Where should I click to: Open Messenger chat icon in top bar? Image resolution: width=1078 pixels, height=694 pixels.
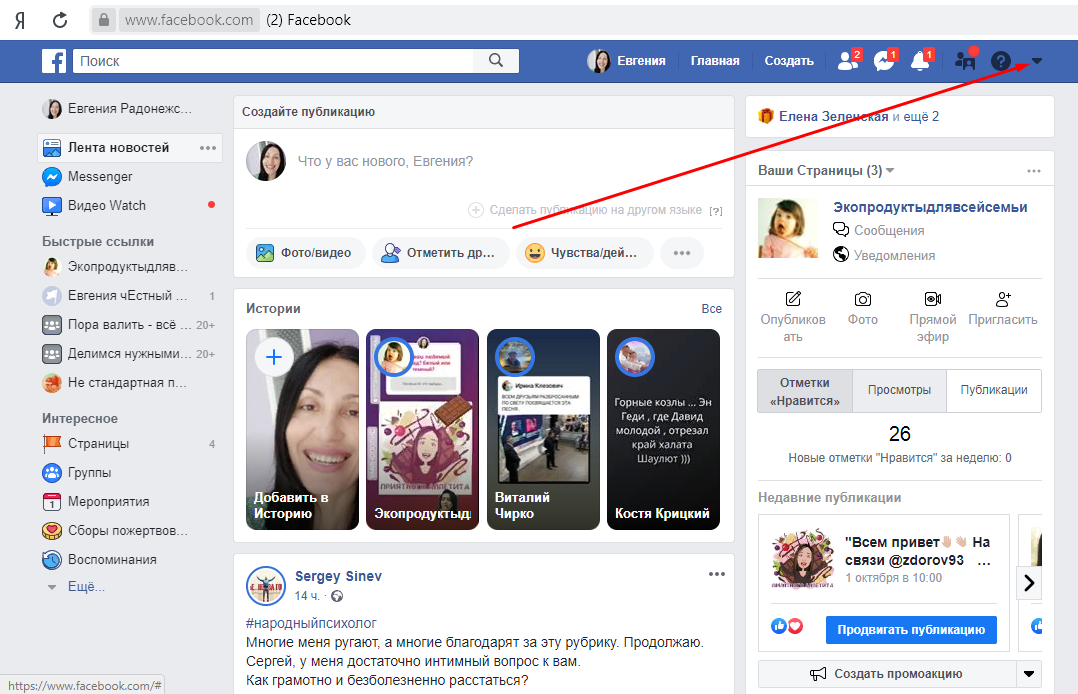point(884,61)
